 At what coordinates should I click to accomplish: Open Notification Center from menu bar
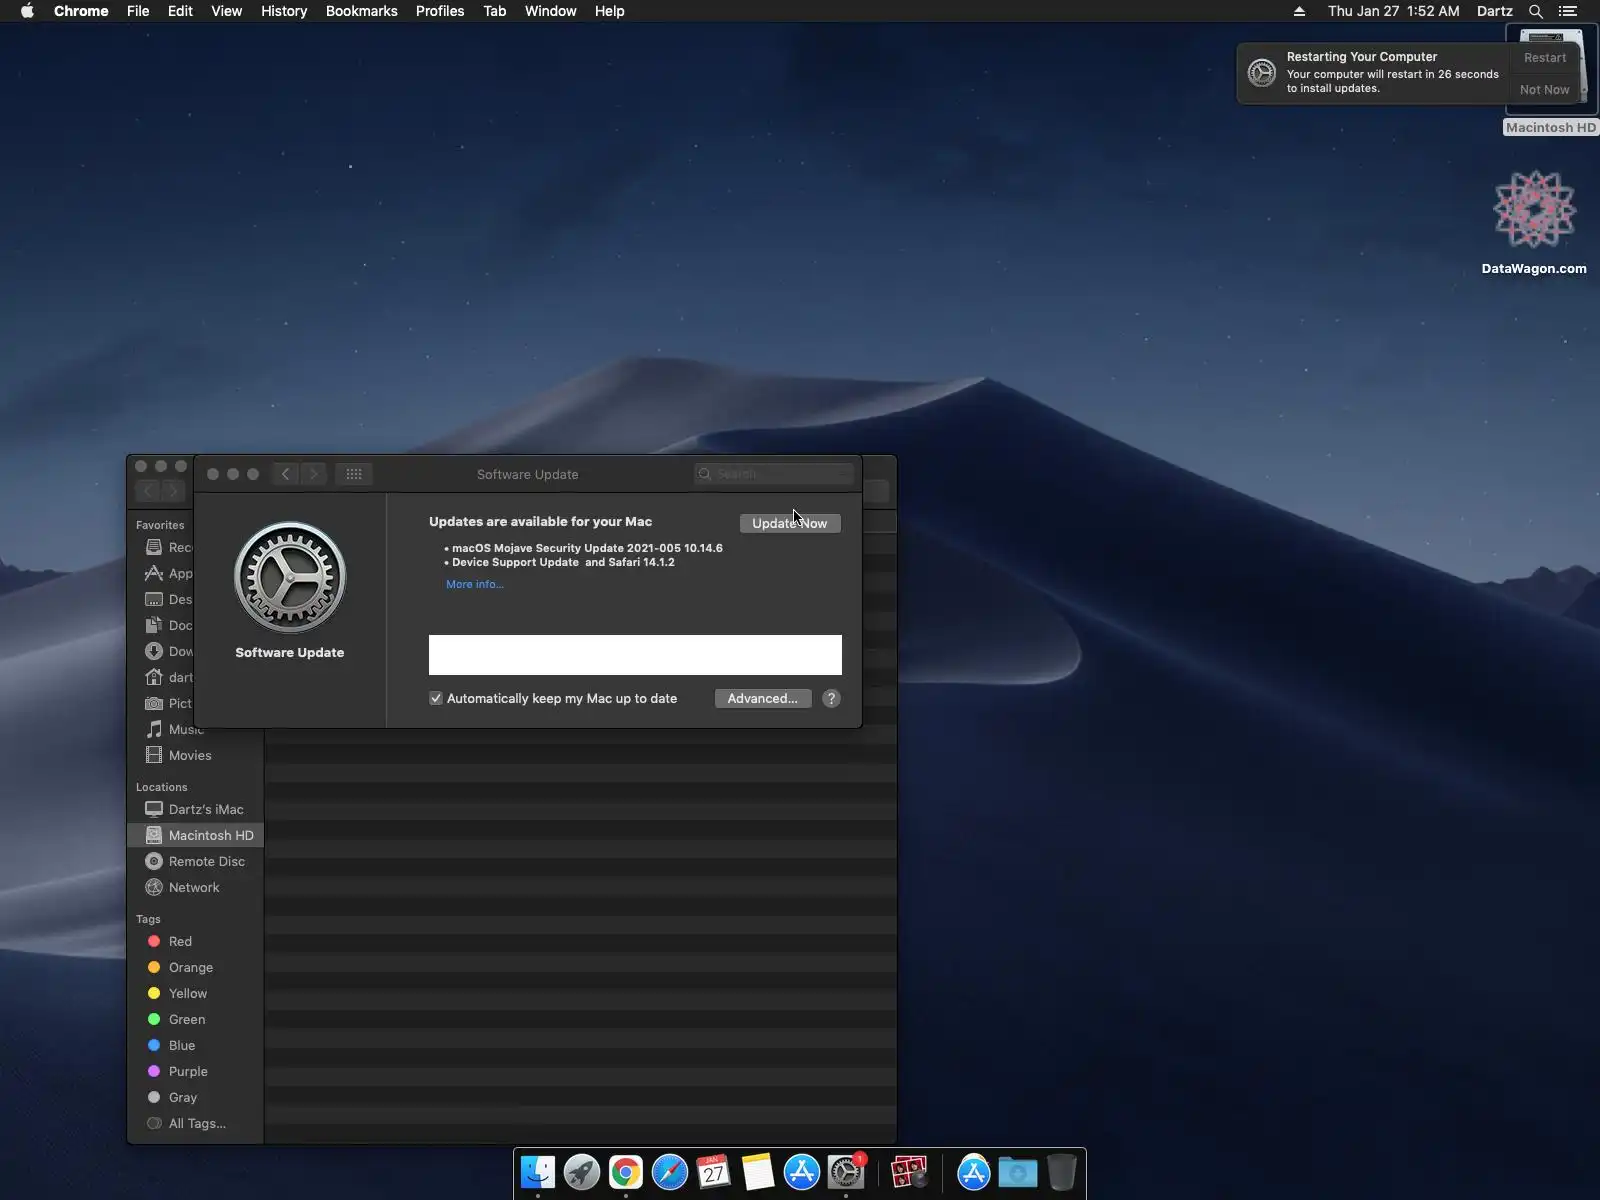[x=1568, y=11]
